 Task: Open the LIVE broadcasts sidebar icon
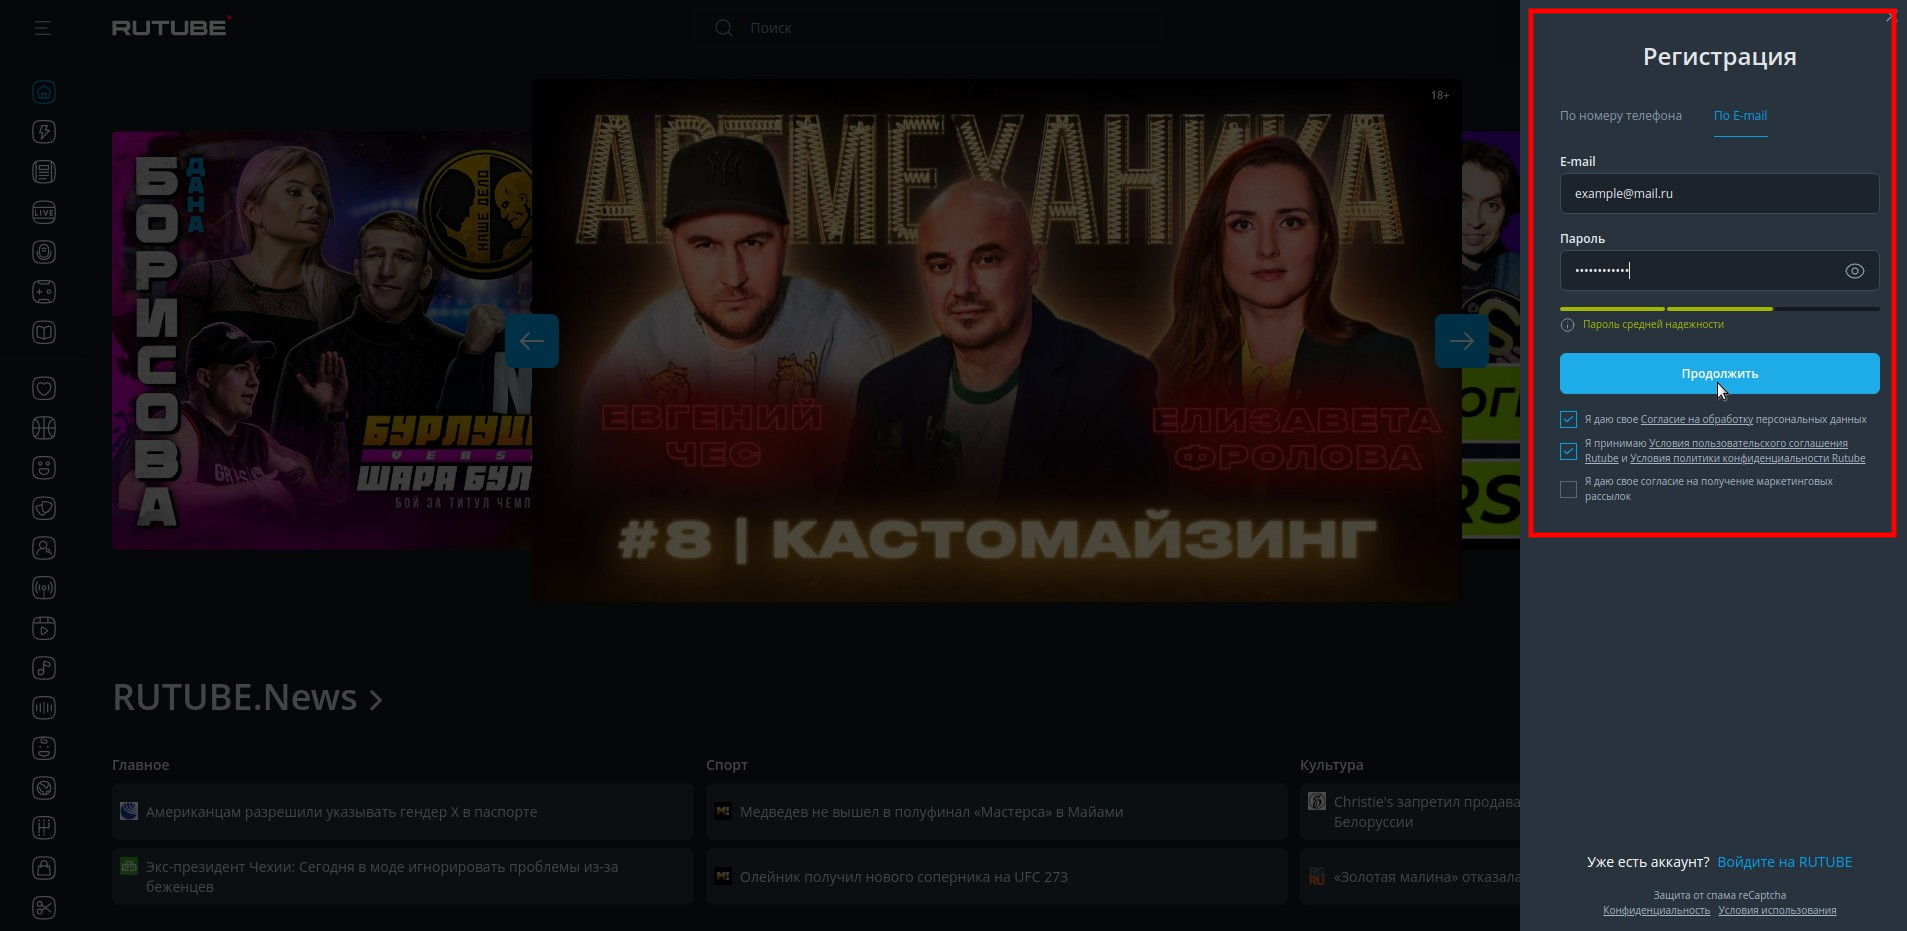coord(44,212)
